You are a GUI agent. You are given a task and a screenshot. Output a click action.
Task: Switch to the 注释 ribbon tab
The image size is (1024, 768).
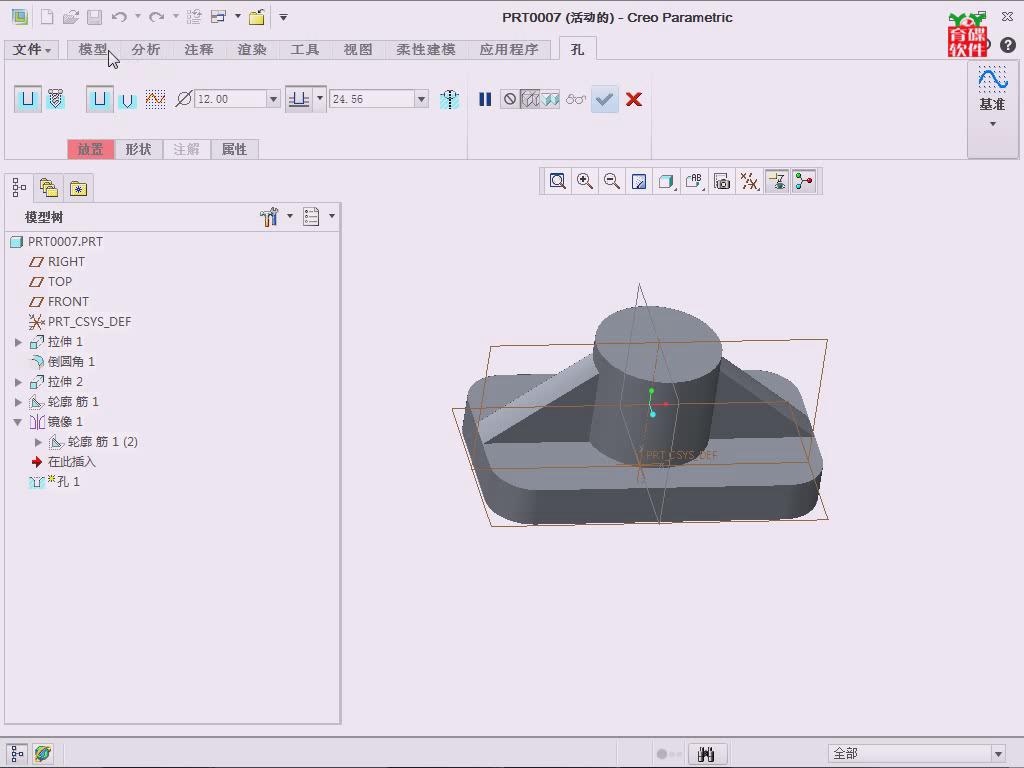pos(199,50)
